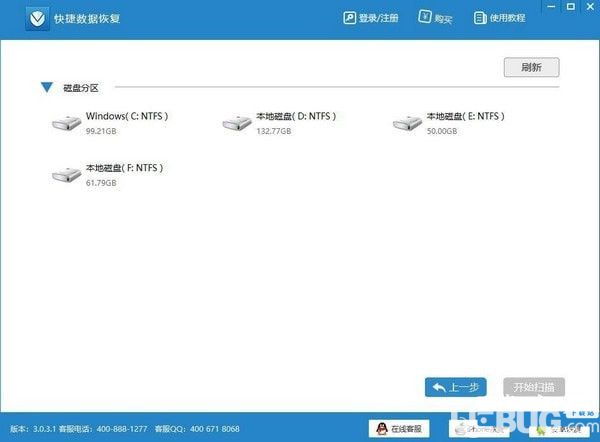Click the version 3.0.3.1 text
Image resolution: width=600 pixels, height=442 pixels.
click(x=33, y=429)
